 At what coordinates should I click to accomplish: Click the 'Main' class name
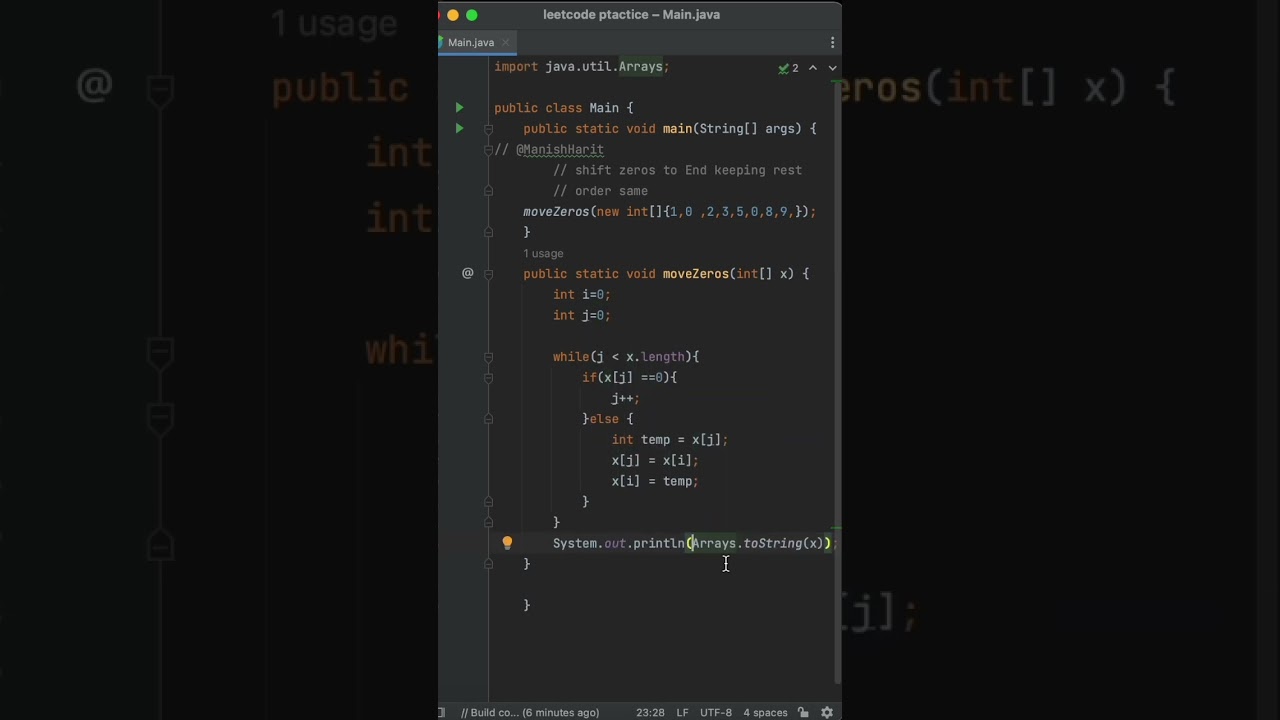click(x=604, y=107)
